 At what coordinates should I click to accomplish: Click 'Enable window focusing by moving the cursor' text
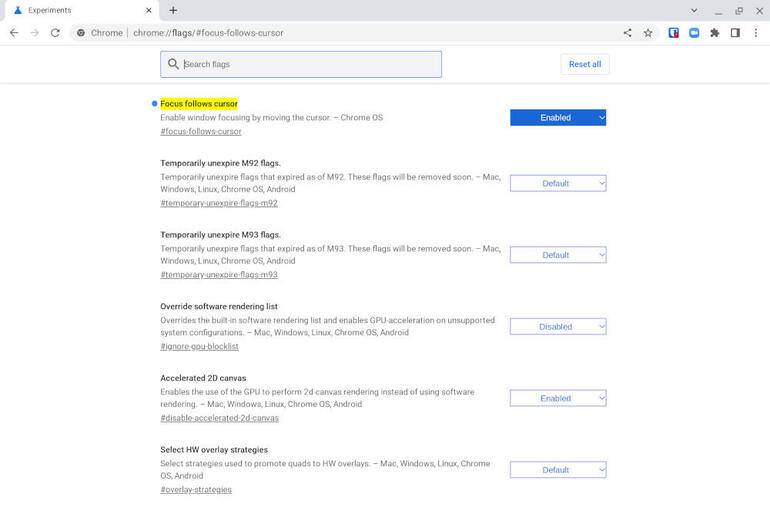pos(246,118)
